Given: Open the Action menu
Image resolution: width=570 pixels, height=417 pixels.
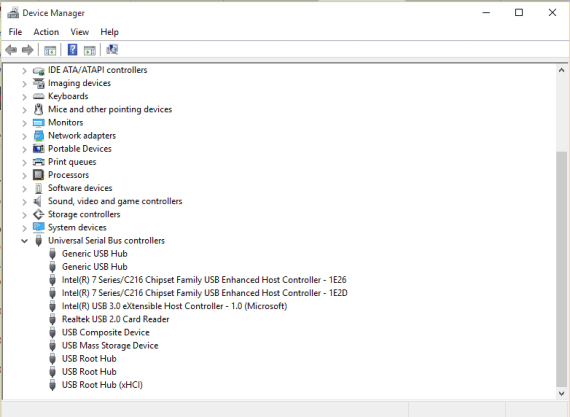Looking at the screenshot, I should 46,32.
